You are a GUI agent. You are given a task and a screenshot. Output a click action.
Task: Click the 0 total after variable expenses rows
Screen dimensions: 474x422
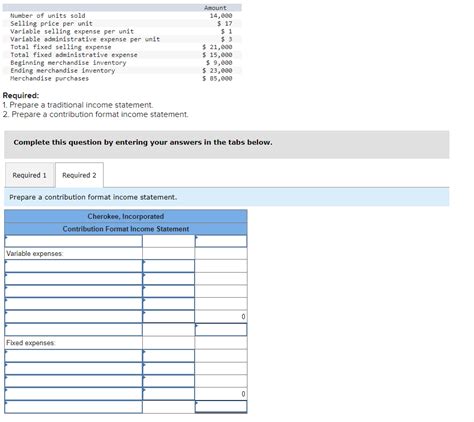pos(221,317)
